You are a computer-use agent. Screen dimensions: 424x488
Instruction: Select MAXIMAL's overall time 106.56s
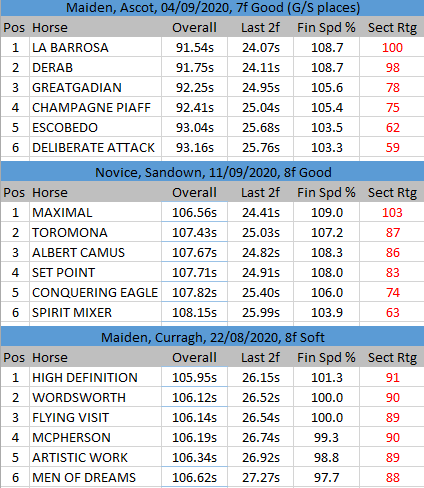coord(194,212)
